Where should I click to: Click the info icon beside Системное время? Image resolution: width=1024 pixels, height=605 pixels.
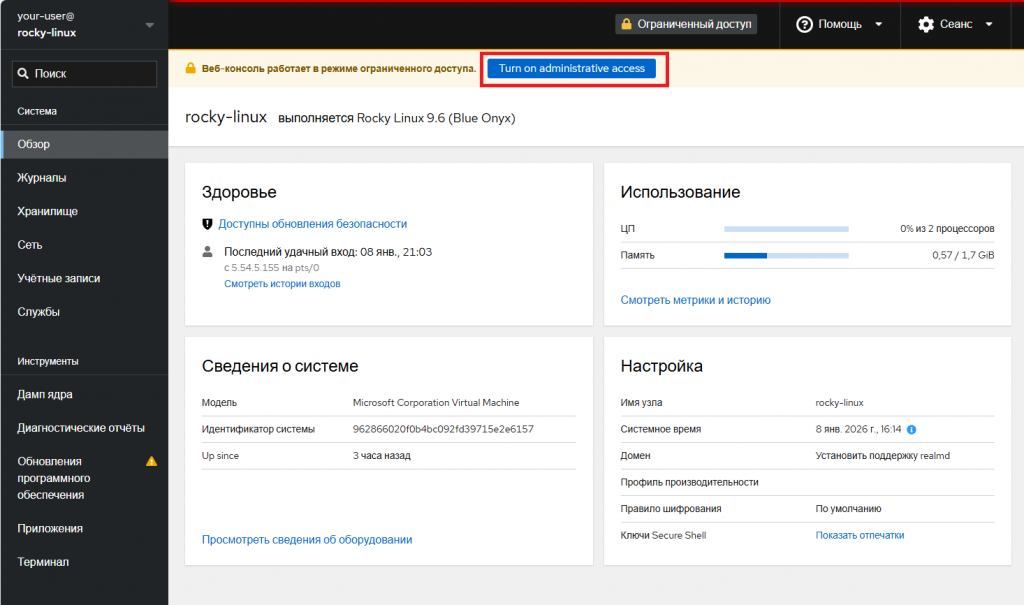pyautogui.click(x=910, y=428)
